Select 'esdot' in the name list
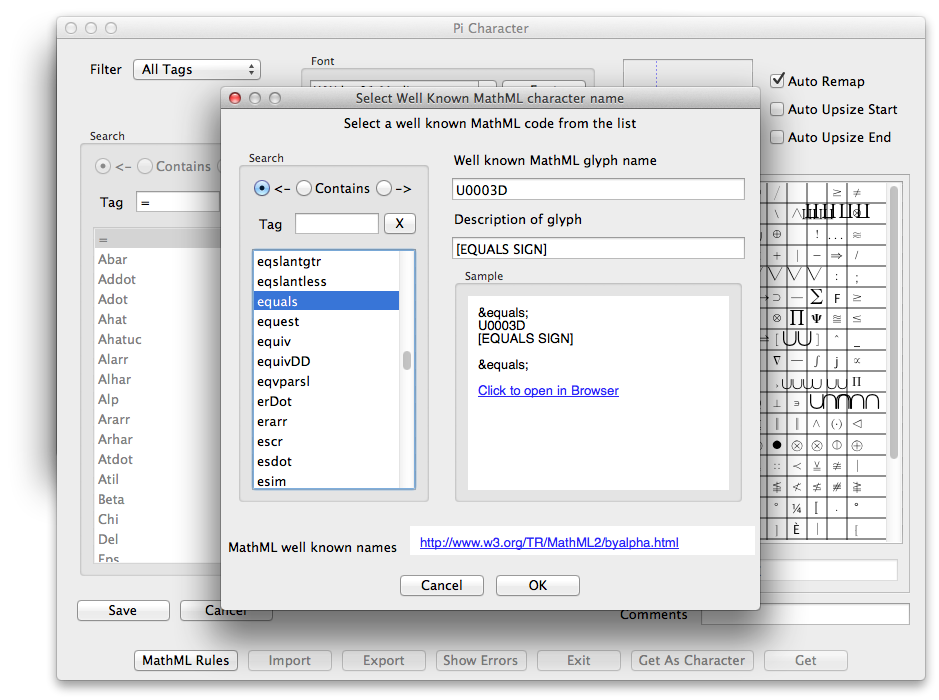 click(x=326, y=461)
